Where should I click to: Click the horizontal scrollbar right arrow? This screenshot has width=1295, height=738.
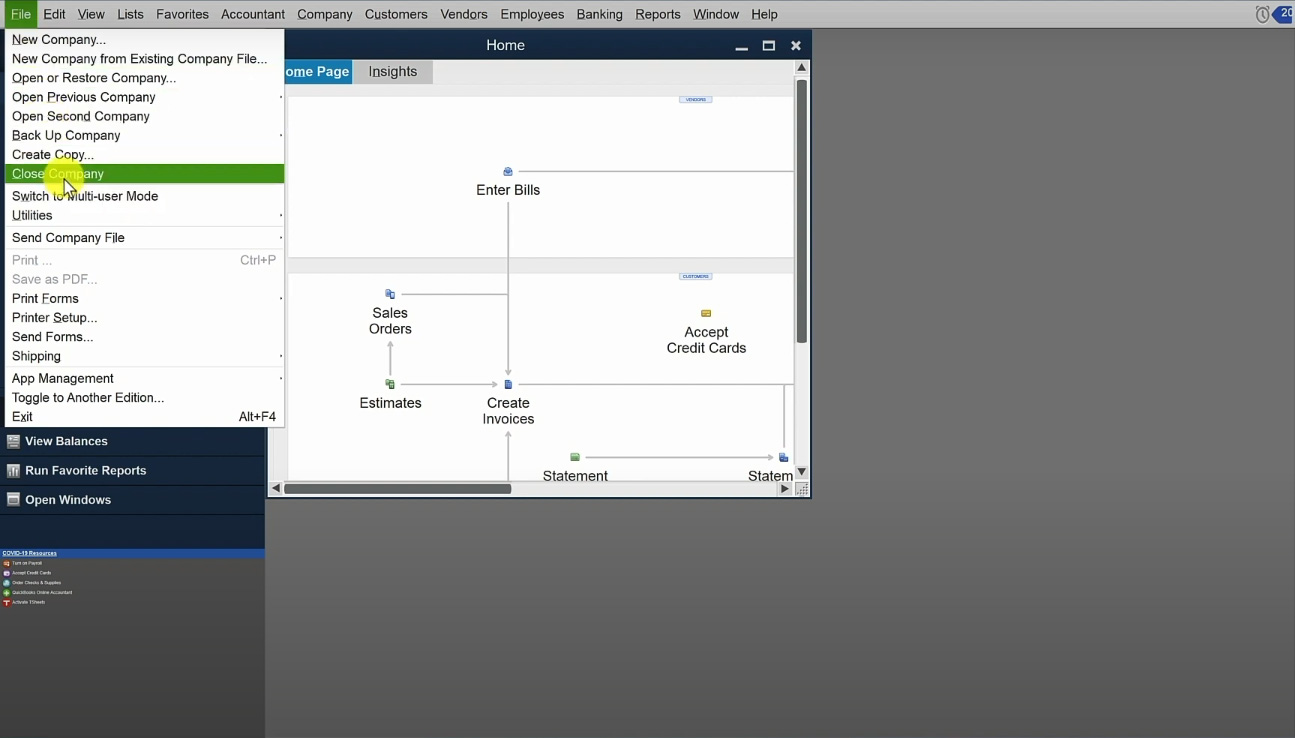click(785, 489)
